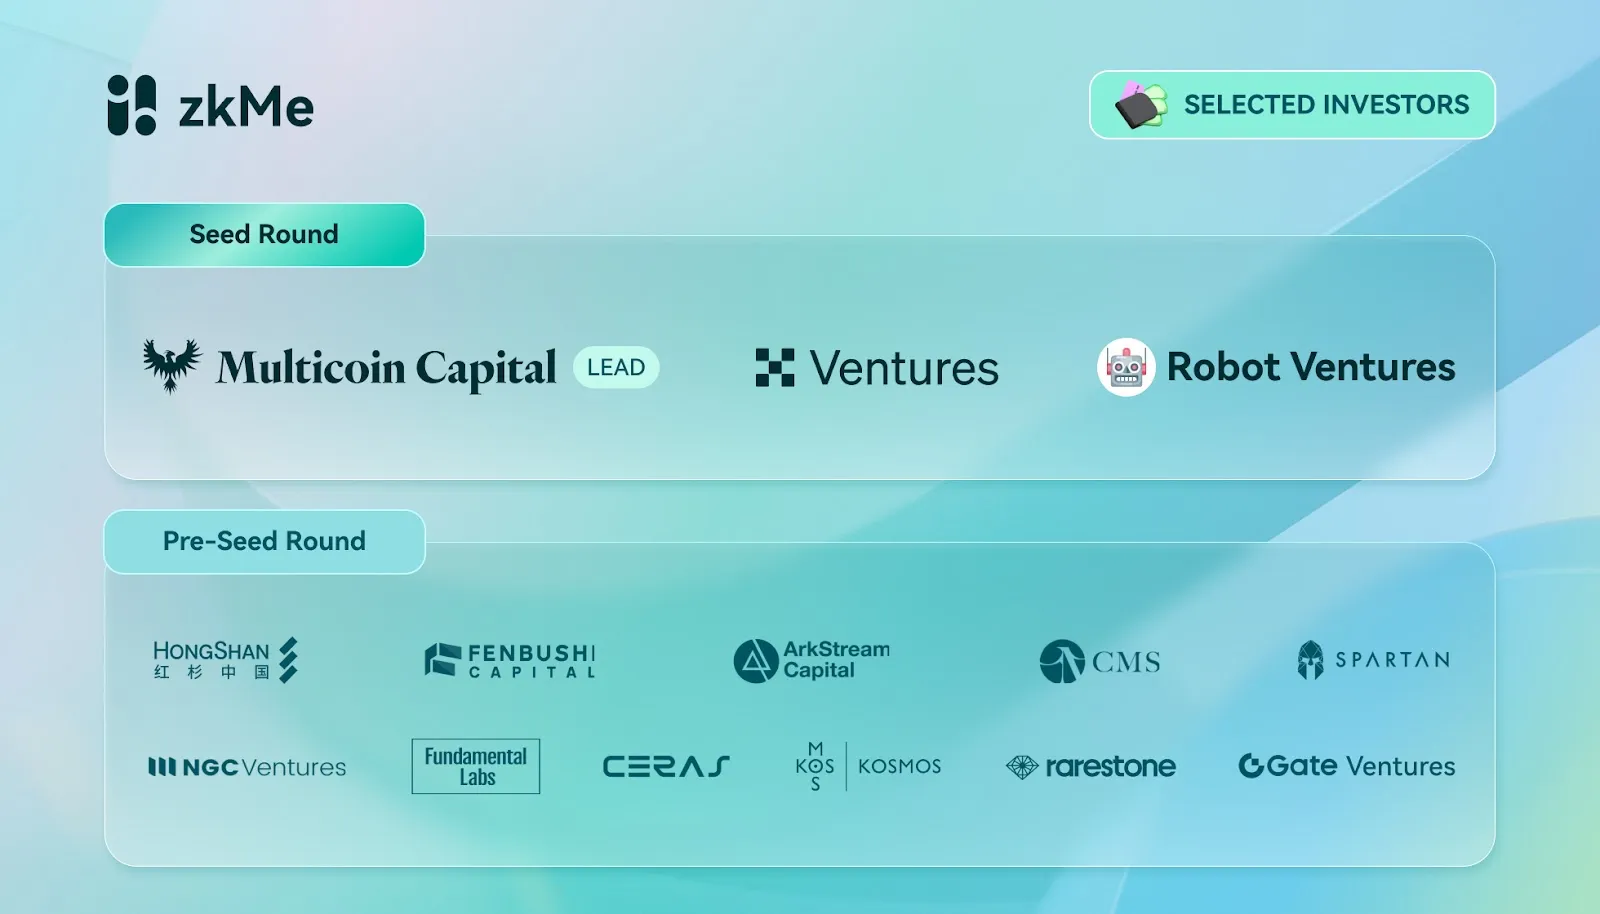This screenshot has height=914, width=1600.
Task: Open the NGC Ventures logo link
Action: pos(247,767)
